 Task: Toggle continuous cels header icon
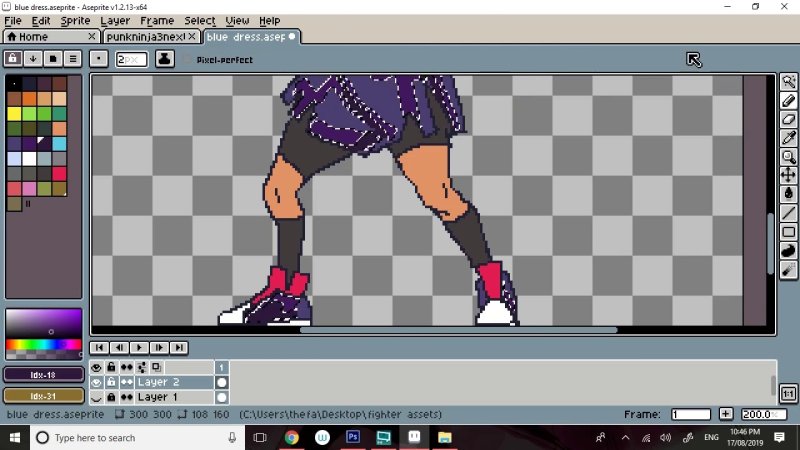tap(127, 367)
